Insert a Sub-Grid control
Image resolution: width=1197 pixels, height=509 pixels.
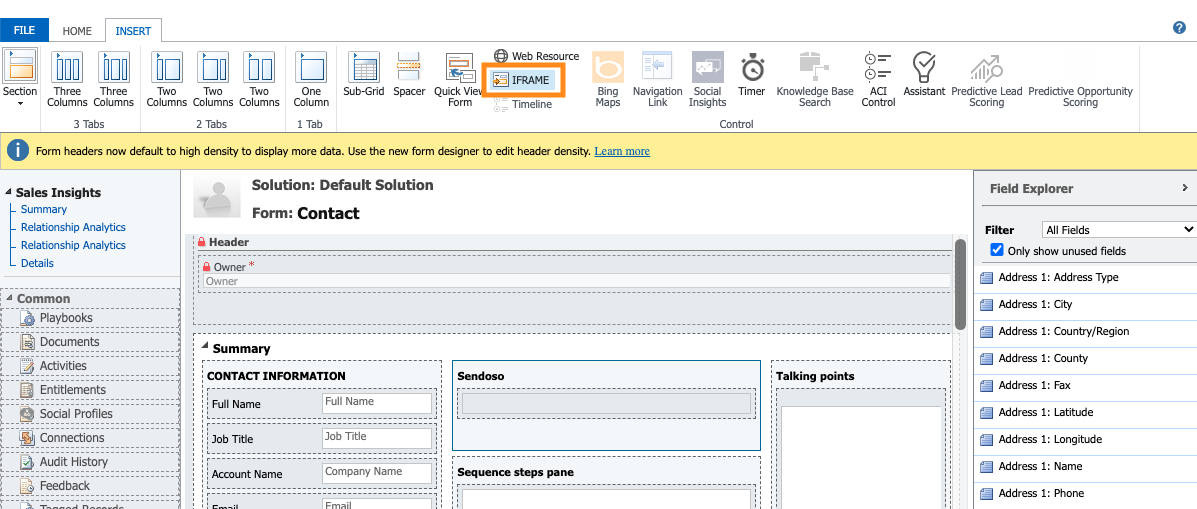pyautogui.click(x=363, y=74)
